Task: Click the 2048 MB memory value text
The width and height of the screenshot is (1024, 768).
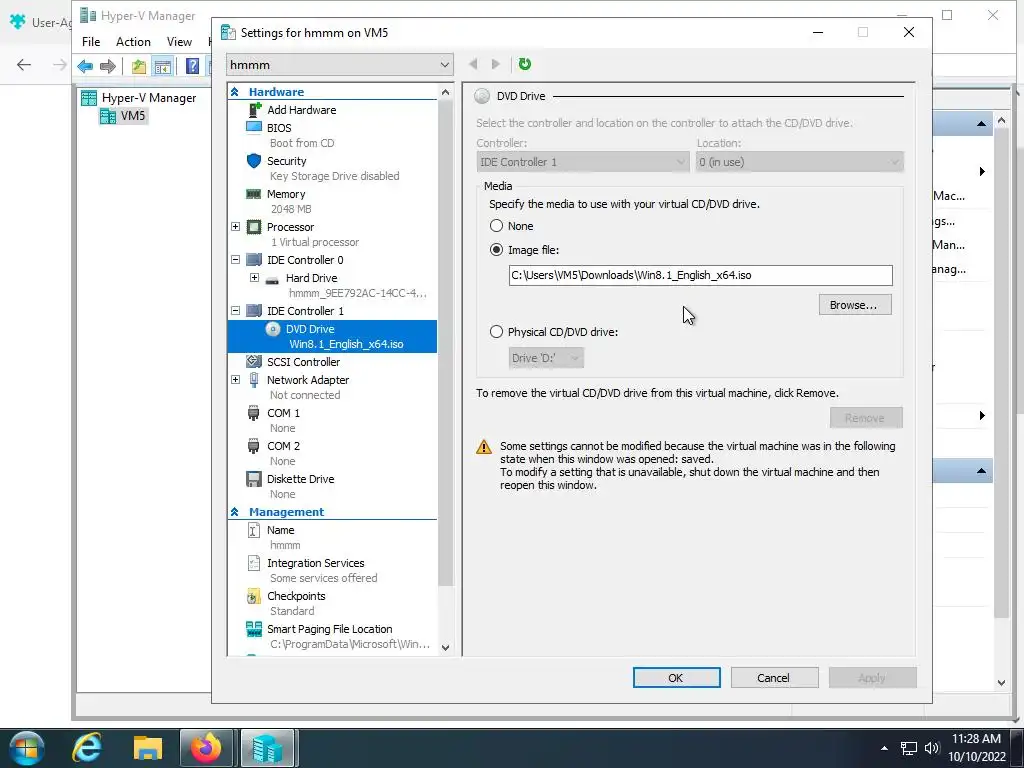Action: click(291, 209)
